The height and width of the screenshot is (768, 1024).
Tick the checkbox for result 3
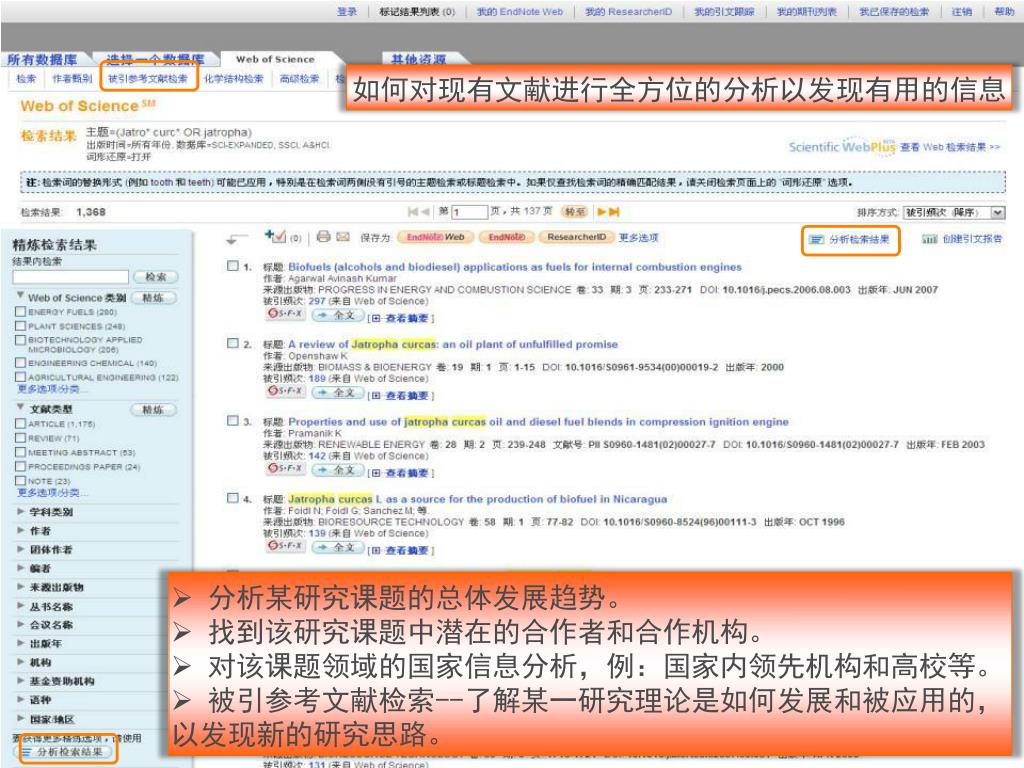click(x=232, y=421)
